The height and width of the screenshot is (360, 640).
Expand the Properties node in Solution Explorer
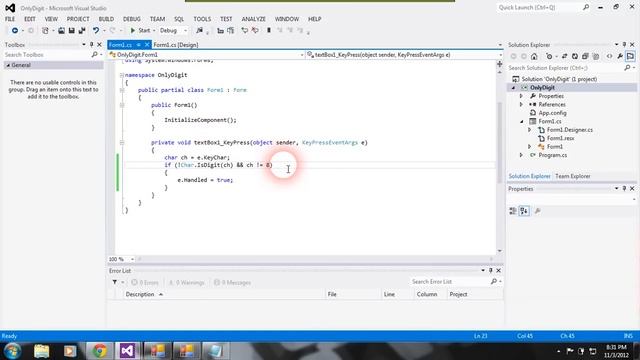click(x=521, y=96)
